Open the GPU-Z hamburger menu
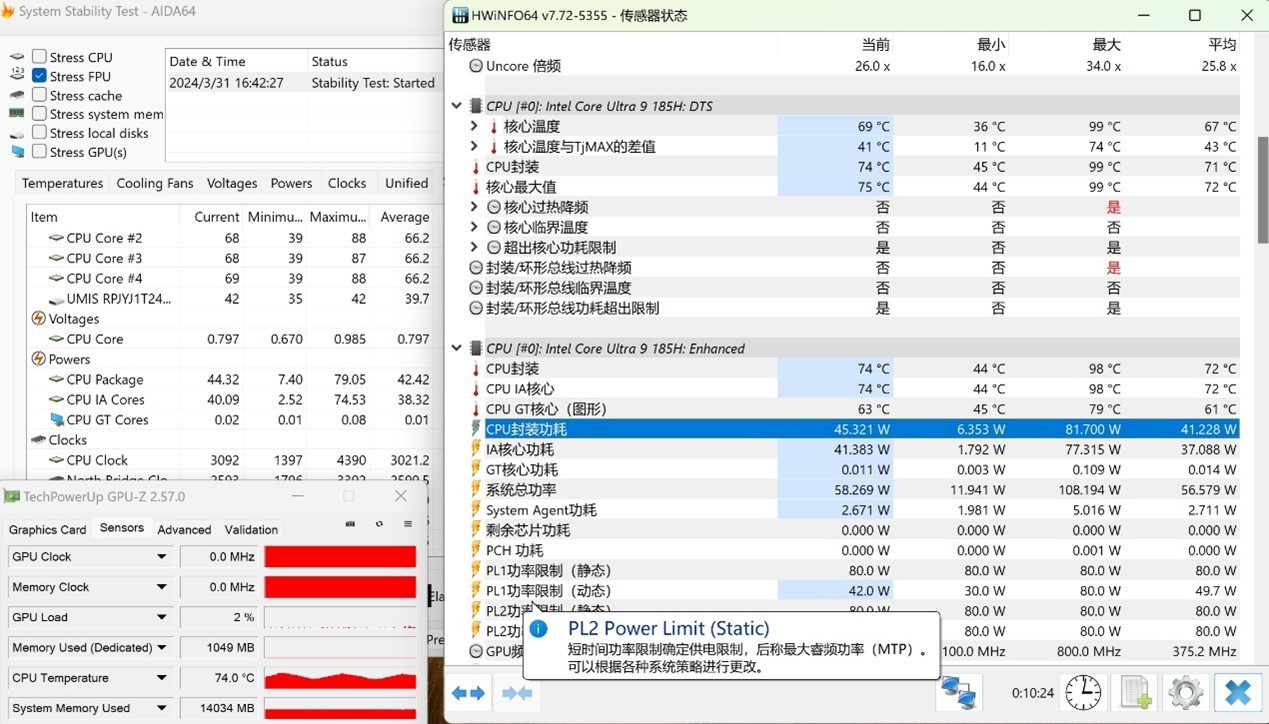Screen dimensions: 1269x724 pyautogui.click(x=408, y=523)
